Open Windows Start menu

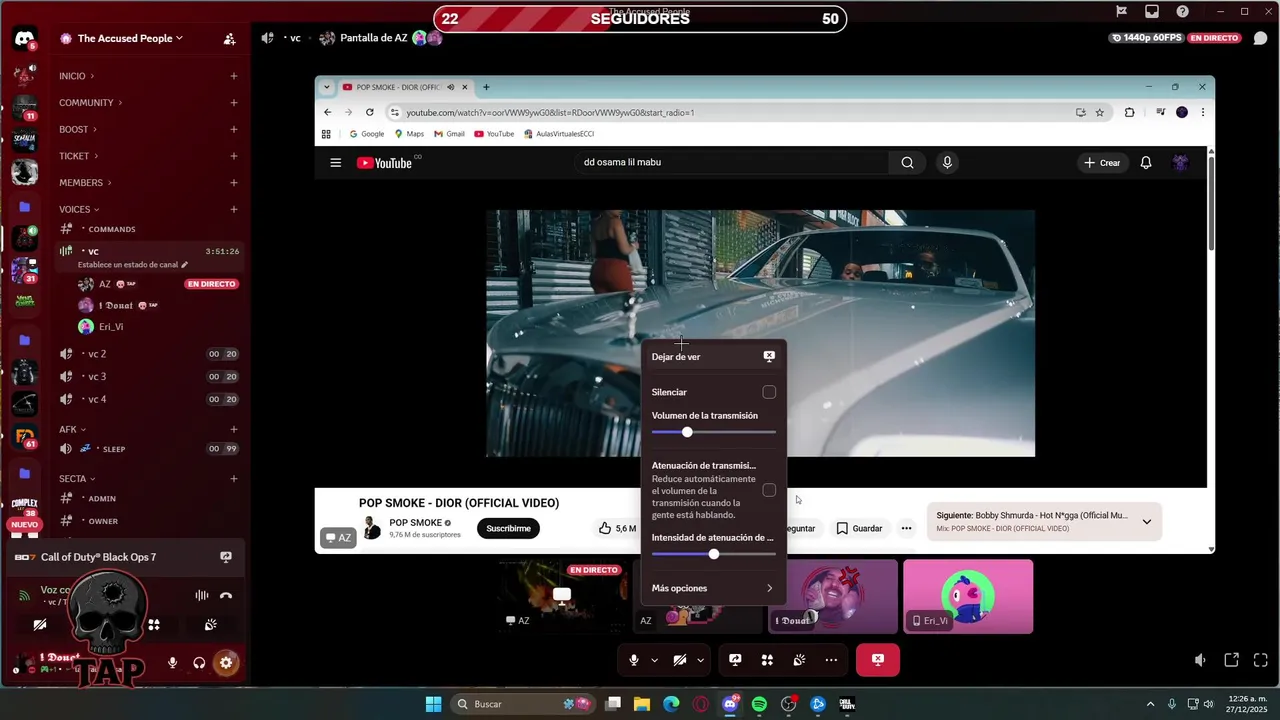[x=433, y=704]
